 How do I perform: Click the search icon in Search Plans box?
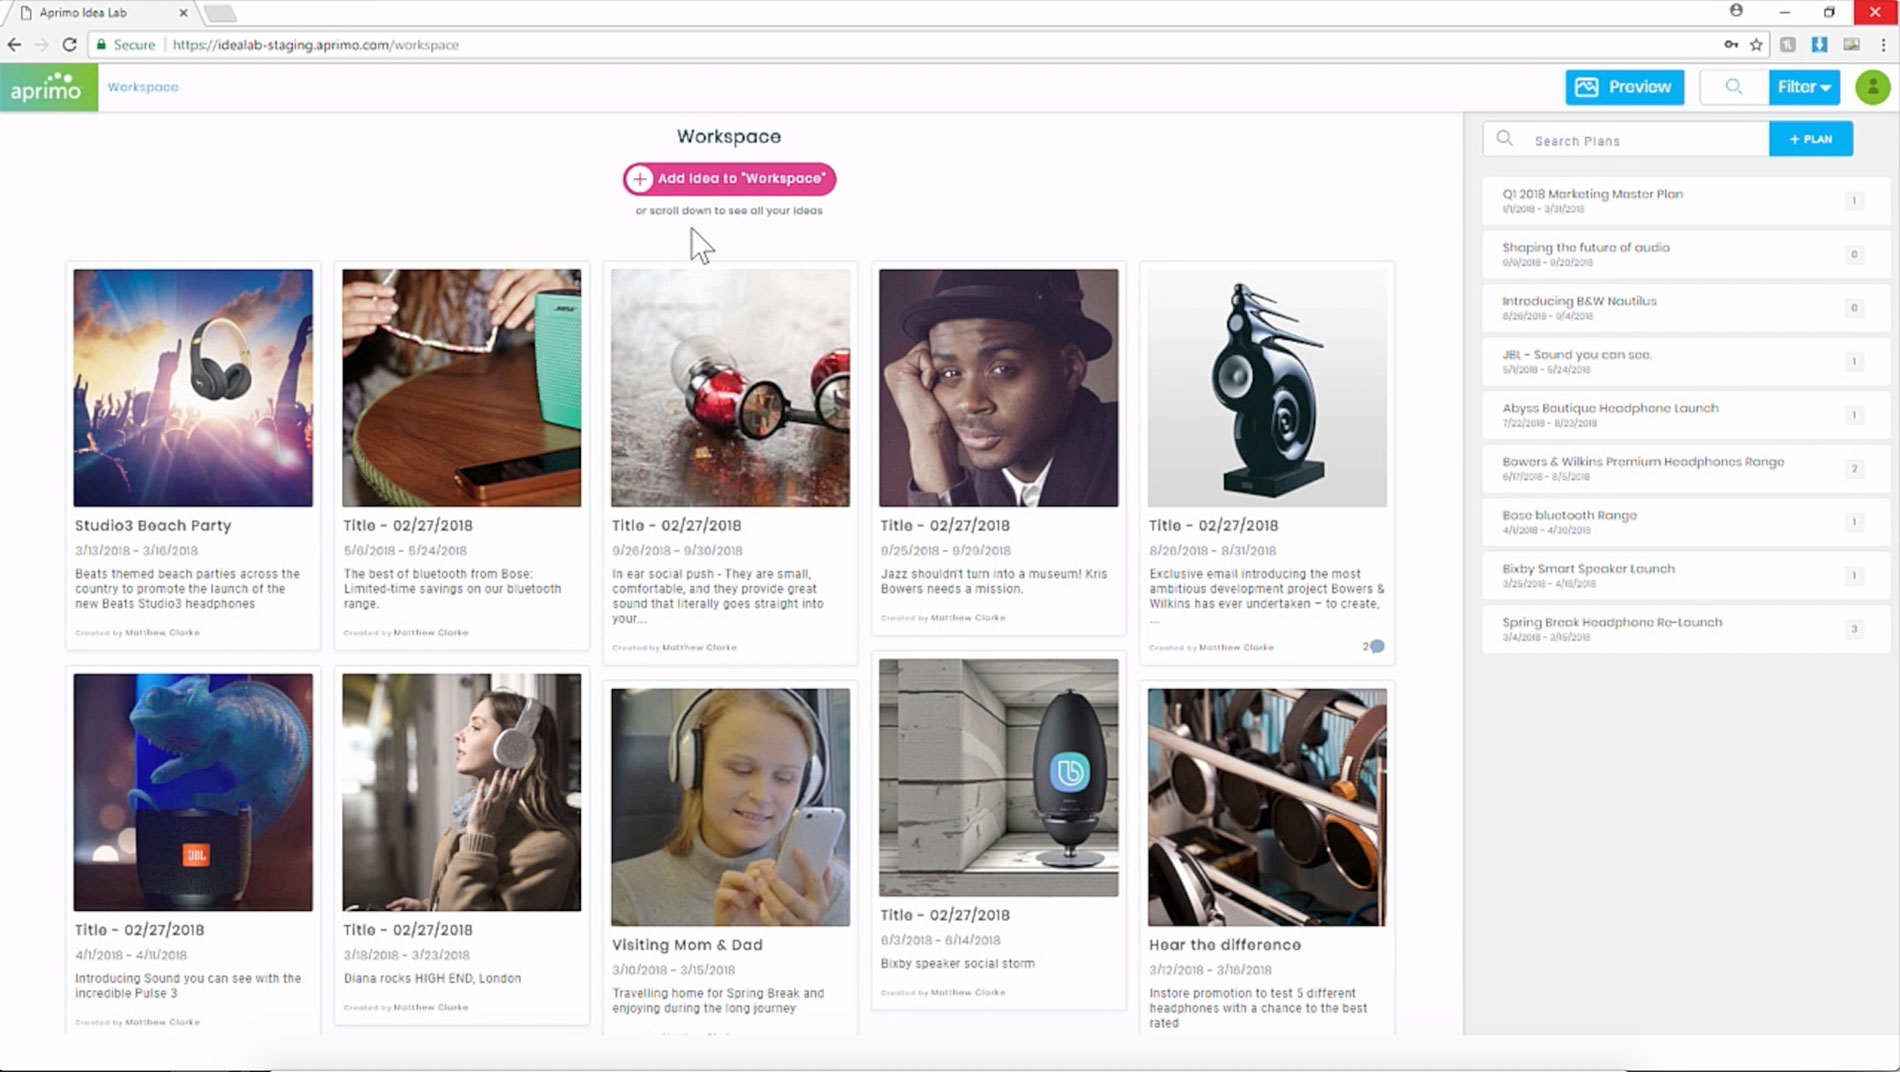coord(1505,139)
